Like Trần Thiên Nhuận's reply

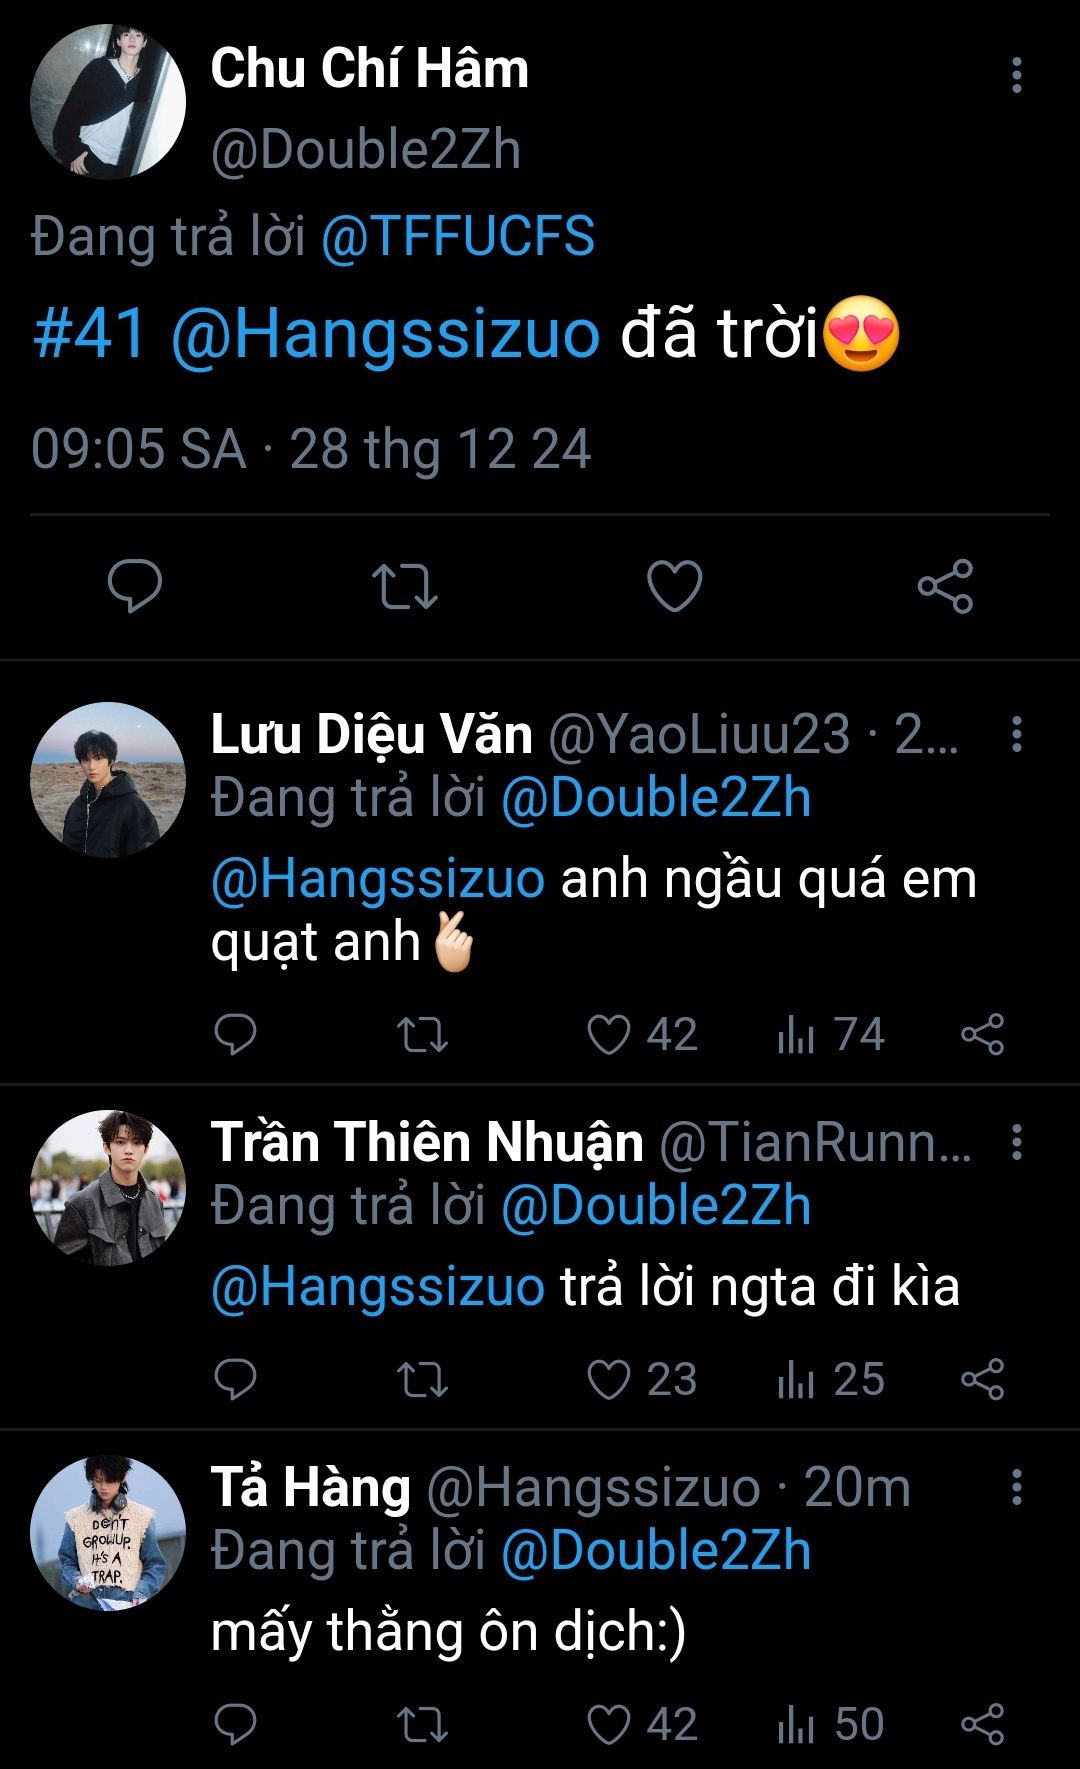[x=609, y=1380]
